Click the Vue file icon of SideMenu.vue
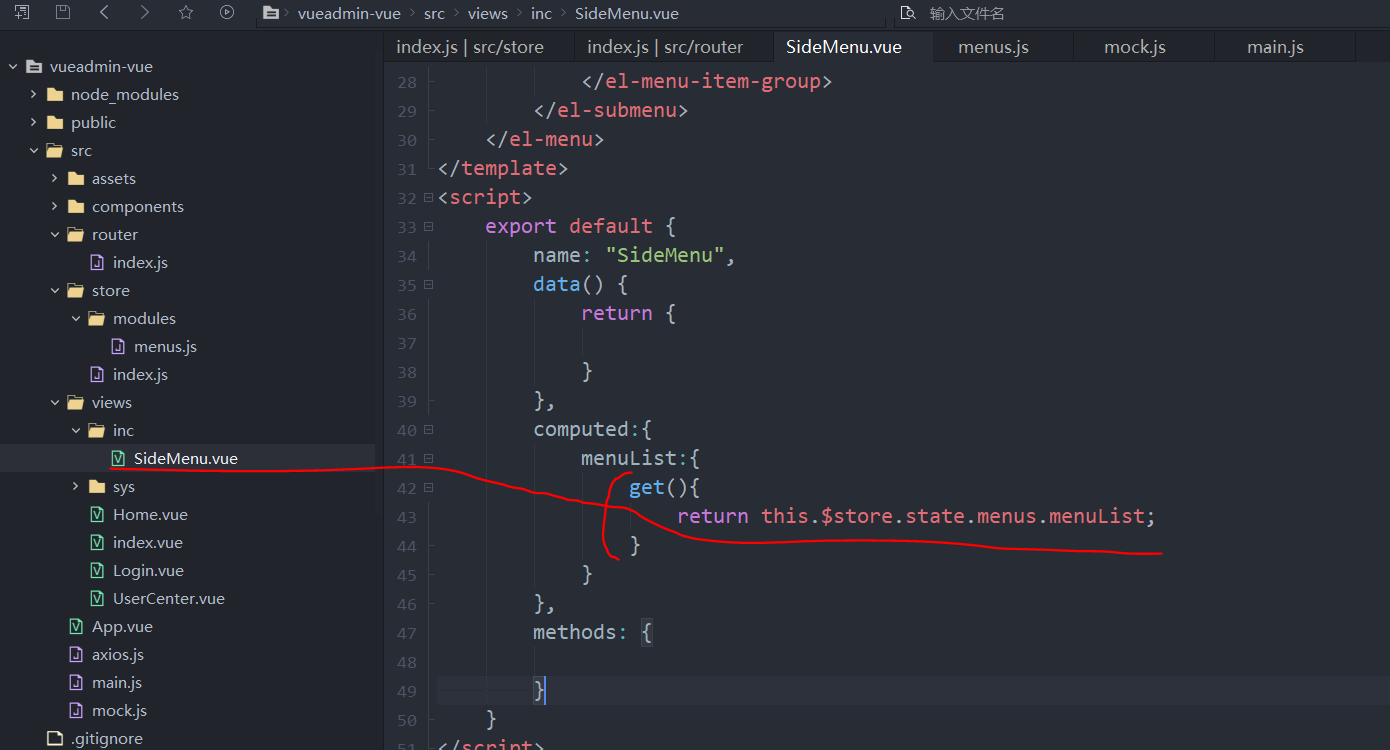 point(118,459)
